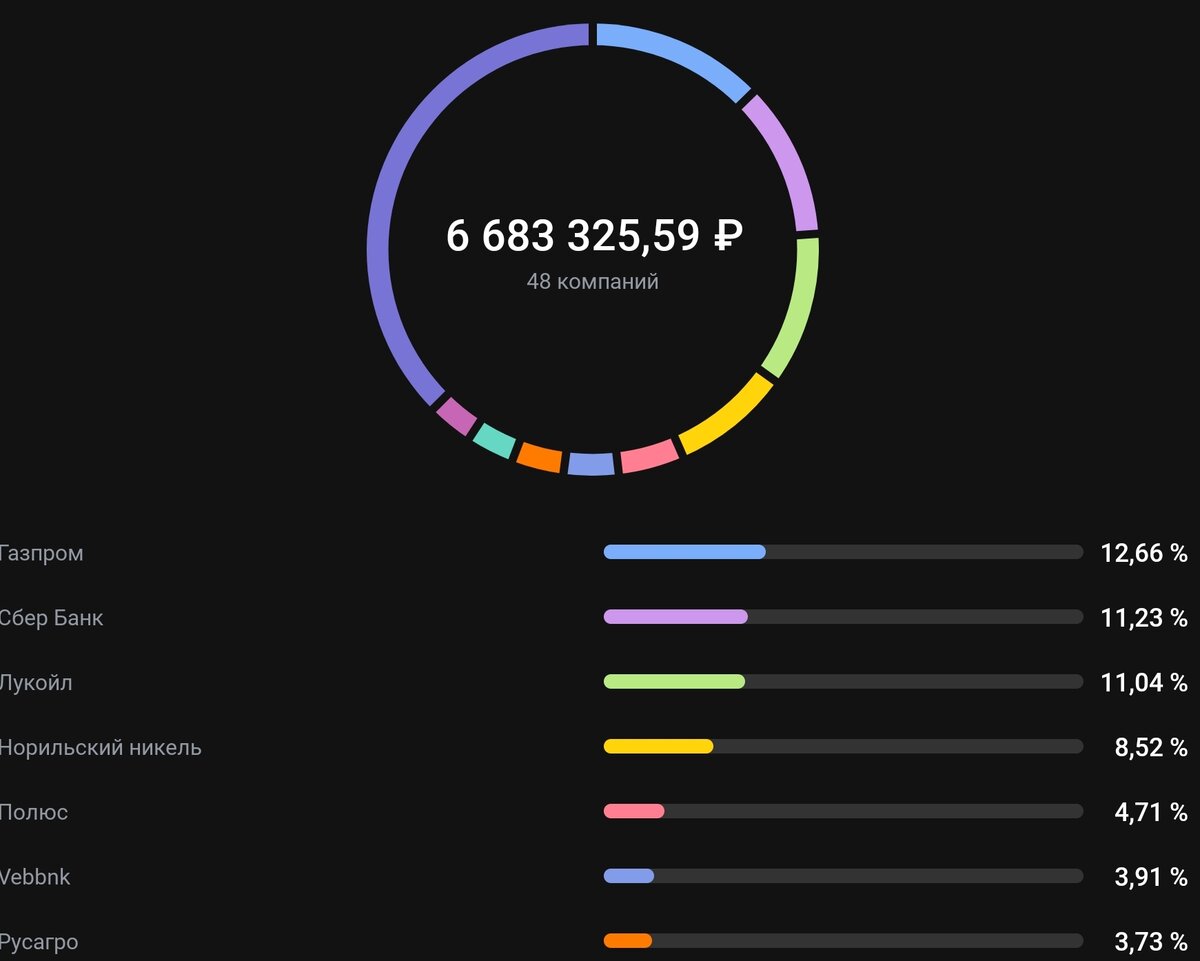The height and width of the screenshot is (961, 1200).
Task: Select the Норильский никель company name
Action: (x=100, y=747)
